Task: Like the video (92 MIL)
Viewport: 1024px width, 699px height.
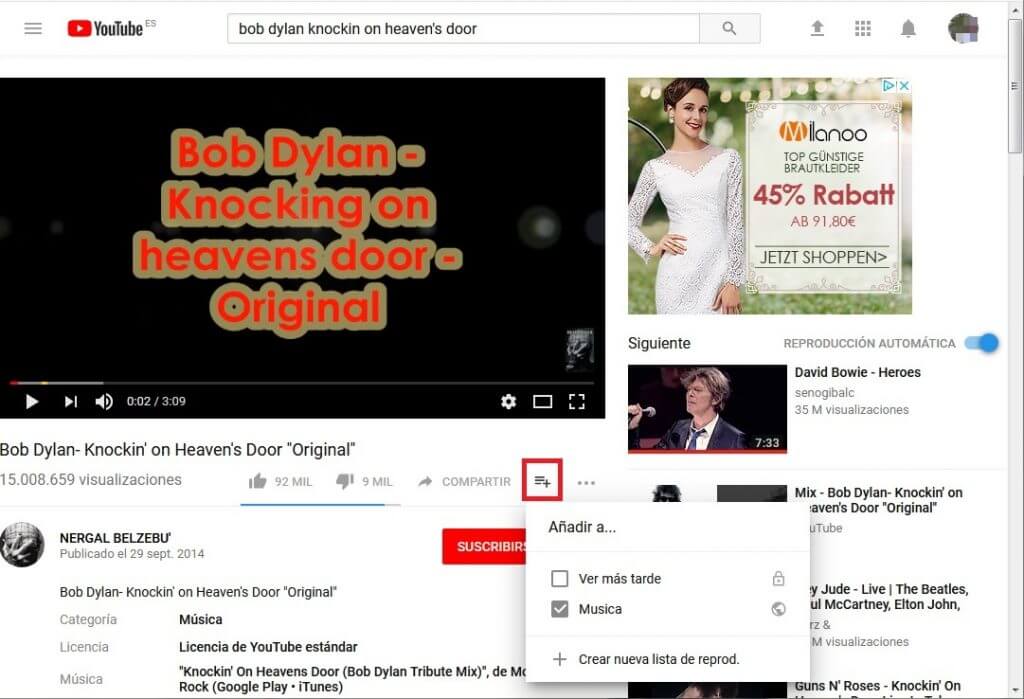Action: point(280,481)
